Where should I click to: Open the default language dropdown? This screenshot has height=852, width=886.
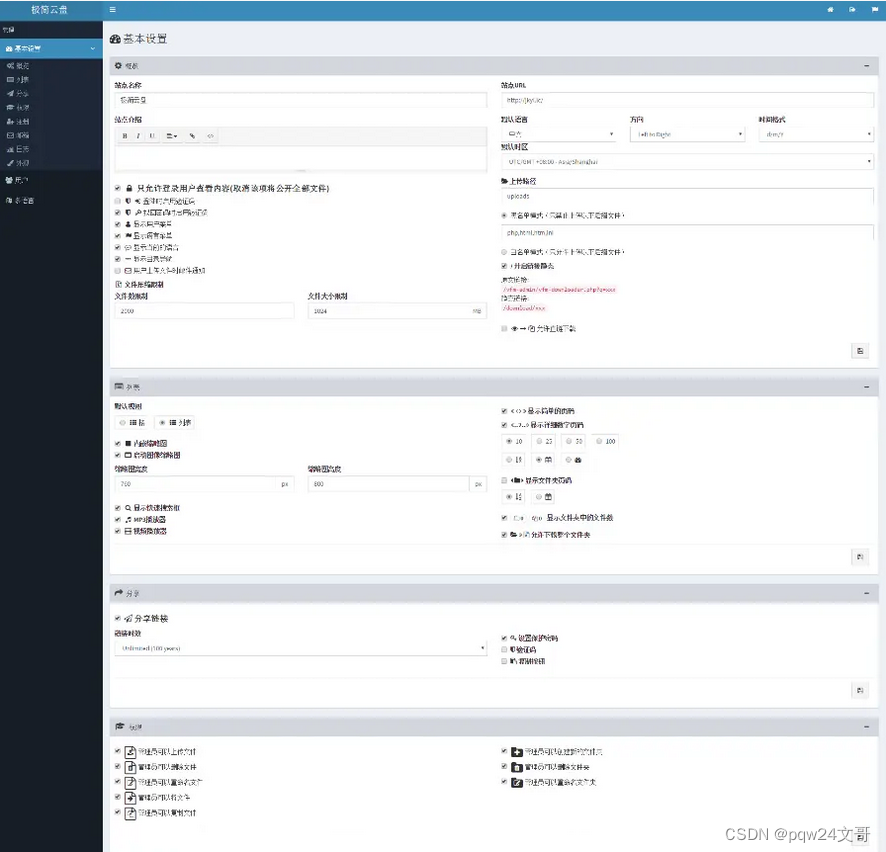[558, 134]
